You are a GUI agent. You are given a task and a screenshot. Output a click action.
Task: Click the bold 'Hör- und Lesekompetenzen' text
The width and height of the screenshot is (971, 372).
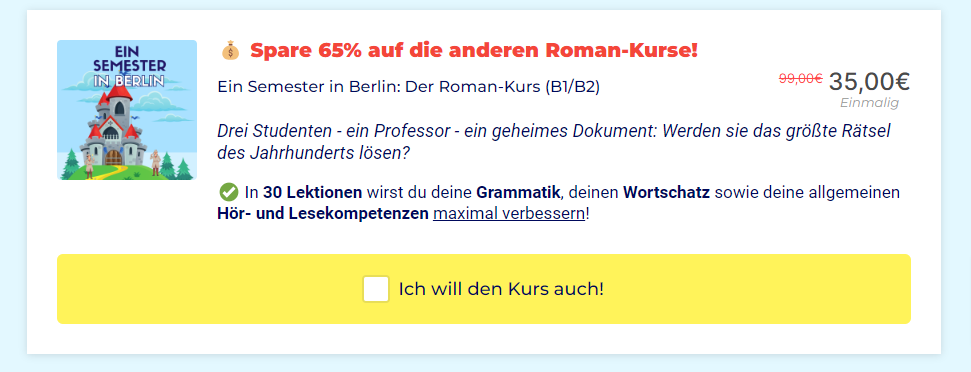click(323, 214)
